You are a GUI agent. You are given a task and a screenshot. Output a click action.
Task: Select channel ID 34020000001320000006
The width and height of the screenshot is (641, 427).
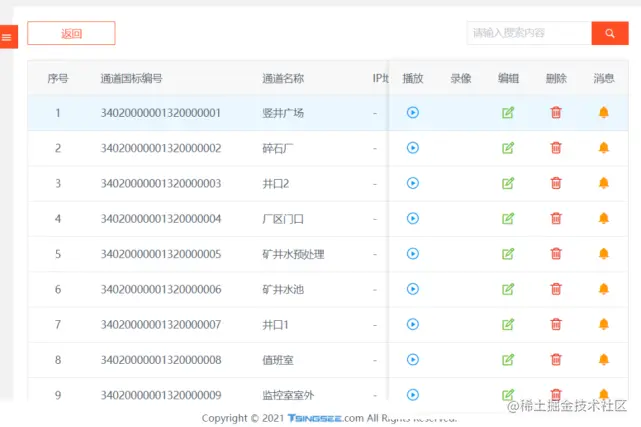[161, 289]
